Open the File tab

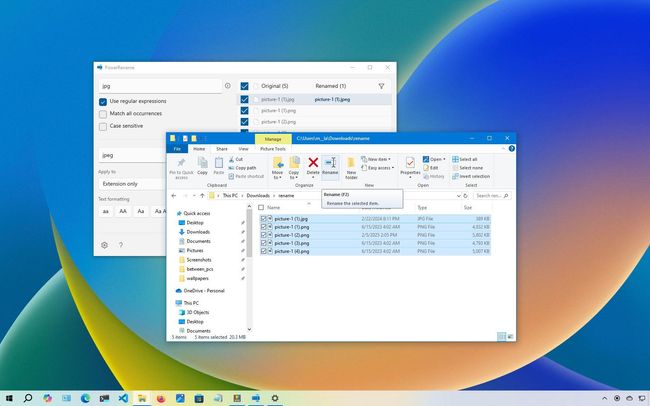pos(177,149)
